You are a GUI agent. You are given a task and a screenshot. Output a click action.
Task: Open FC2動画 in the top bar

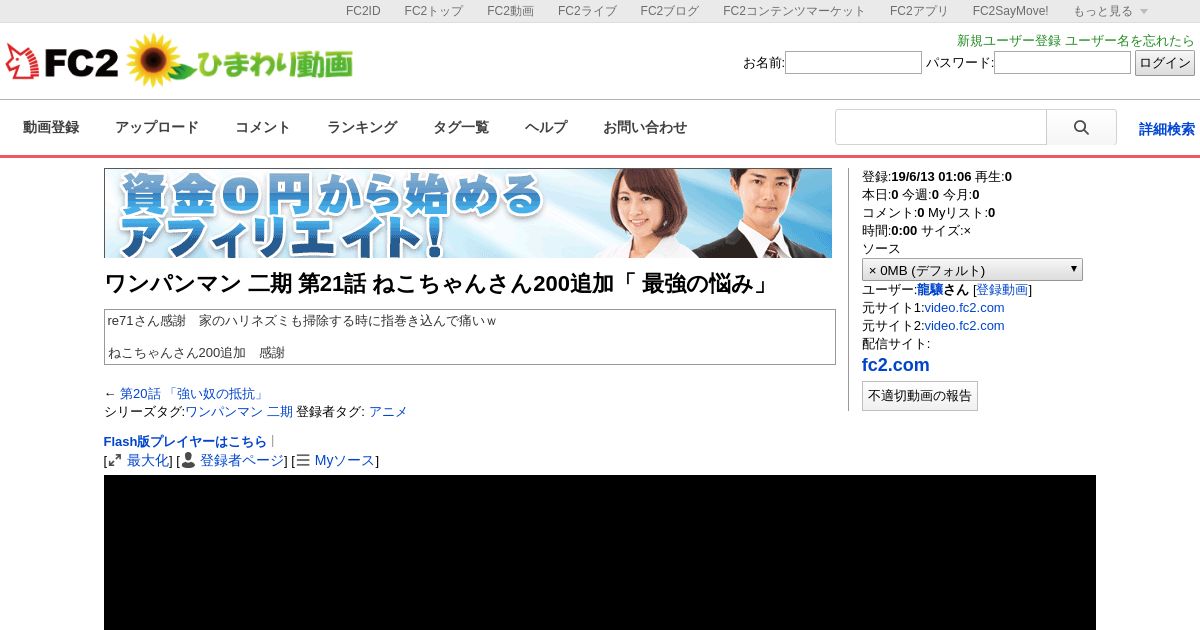pyautogui.click(x=510, y=11)
